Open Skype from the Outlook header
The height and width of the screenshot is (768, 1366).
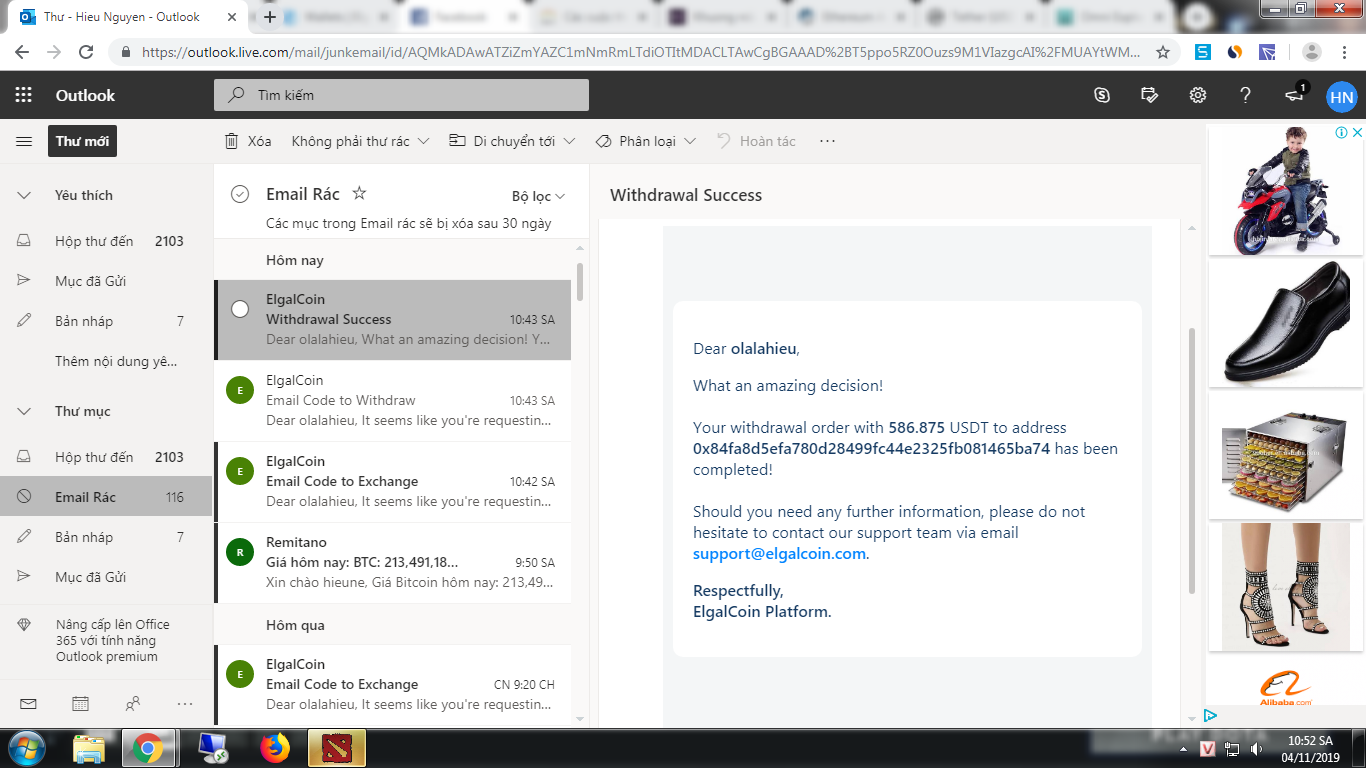point(1102,95)
